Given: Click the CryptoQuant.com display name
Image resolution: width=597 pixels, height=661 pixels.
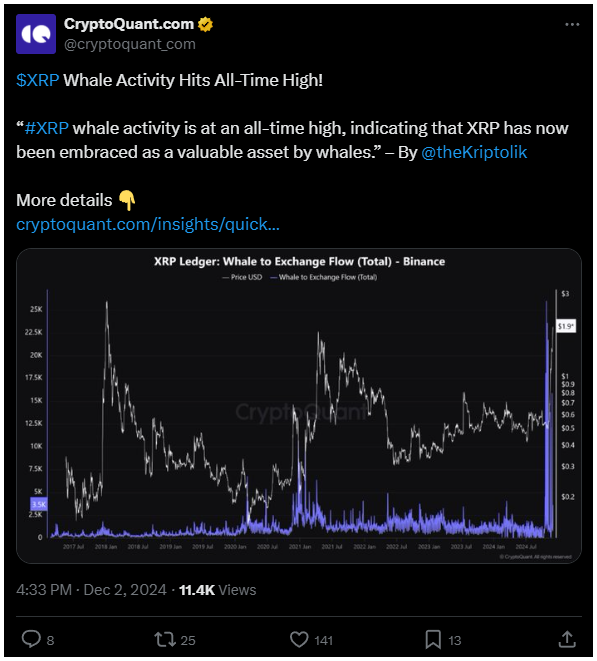Looking at the screenshot, I should point(129,24).
